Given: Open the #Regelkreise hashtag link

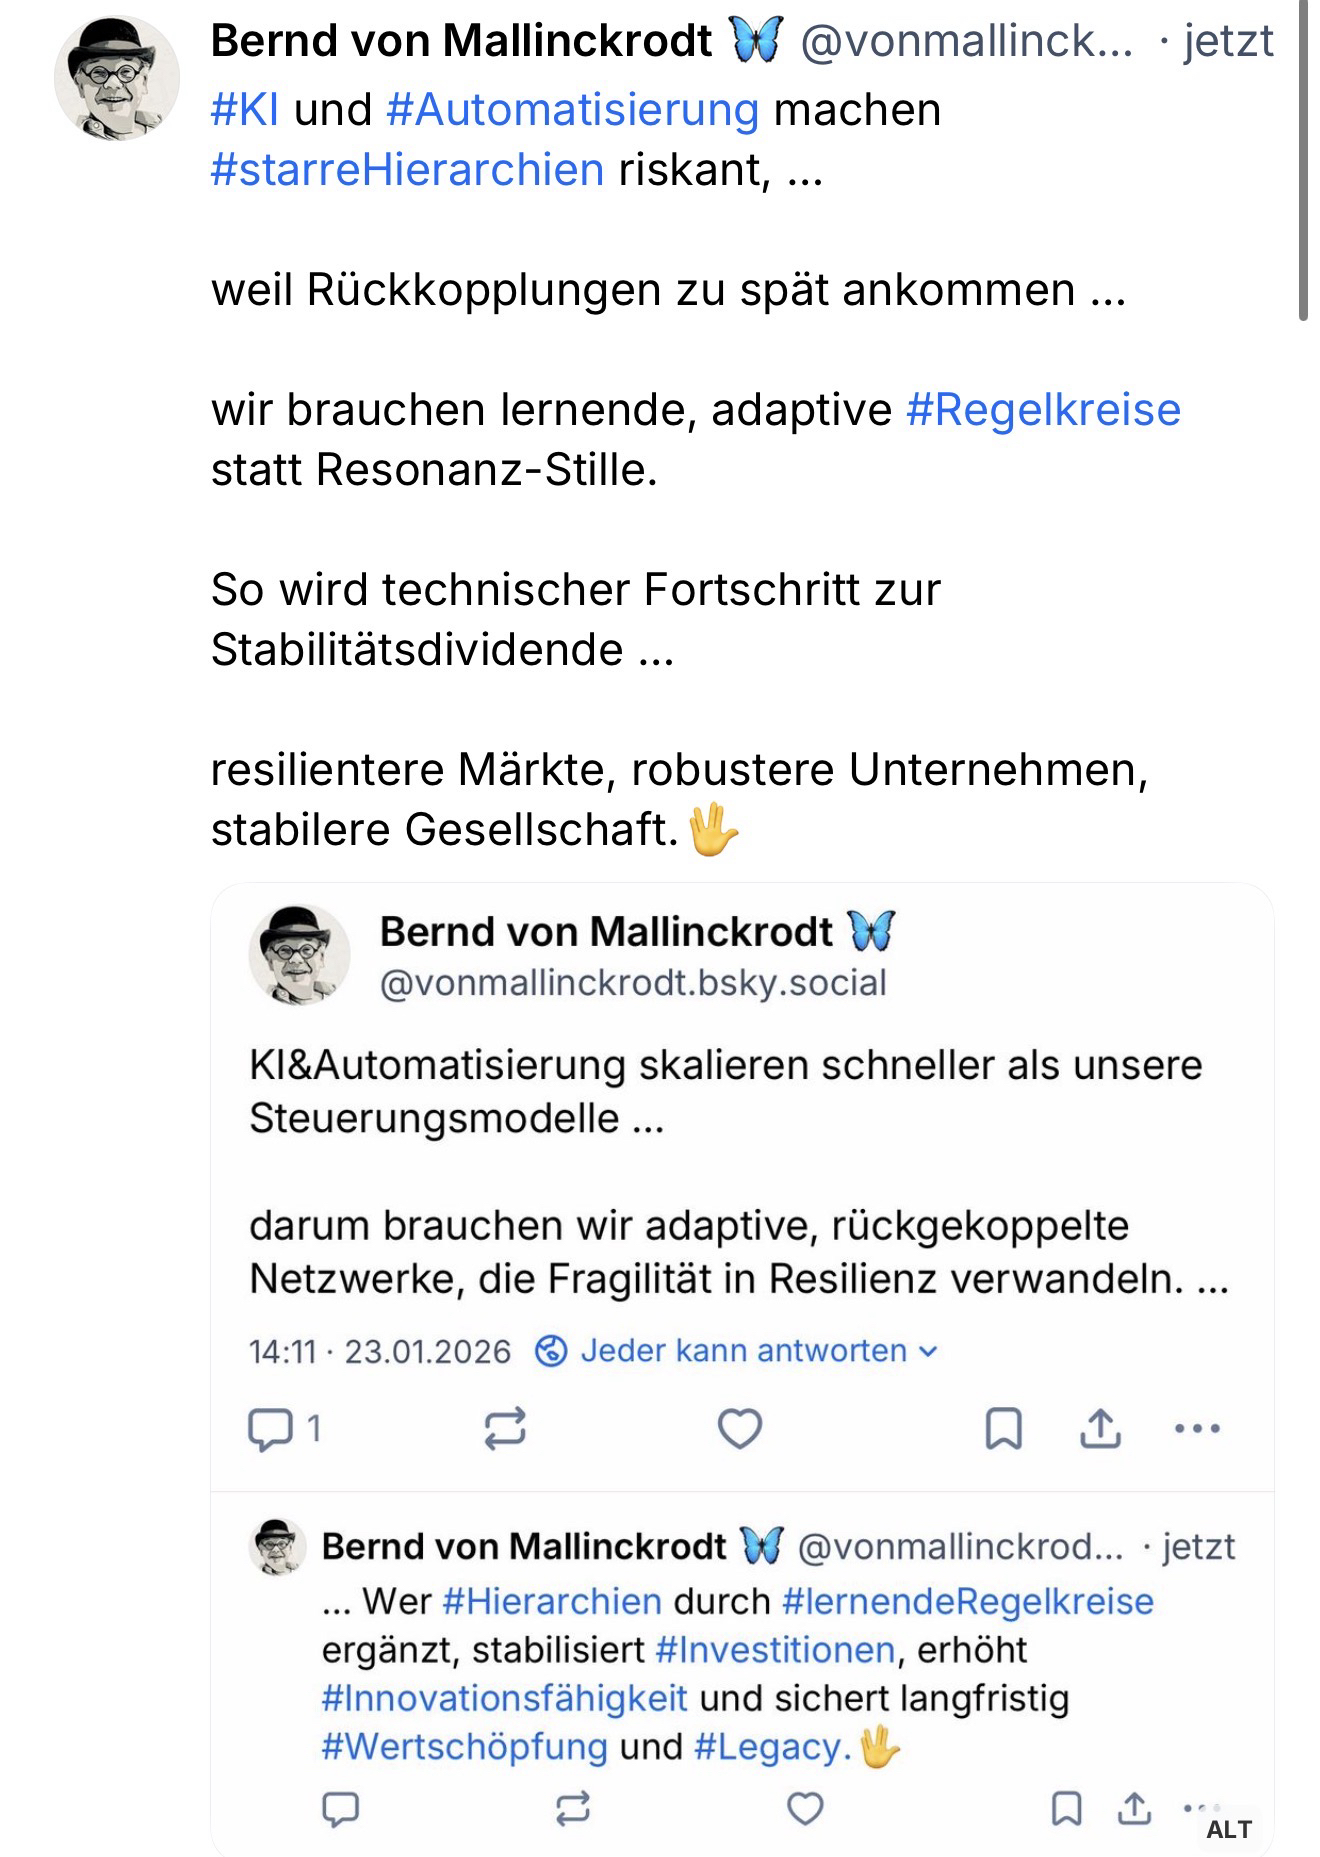Looking at the screenshot, I should 1043,410.
